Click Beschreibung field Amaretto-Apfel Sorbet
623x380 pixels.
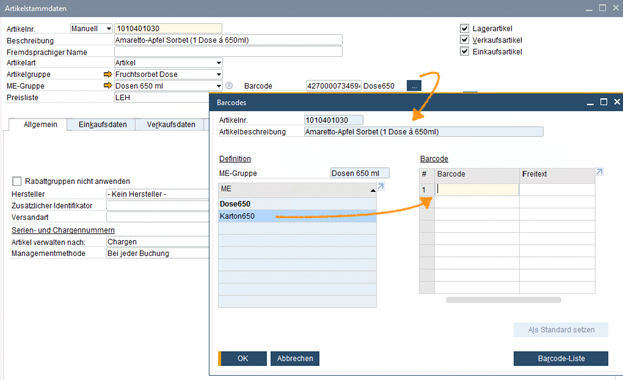[x=228, y=40]
